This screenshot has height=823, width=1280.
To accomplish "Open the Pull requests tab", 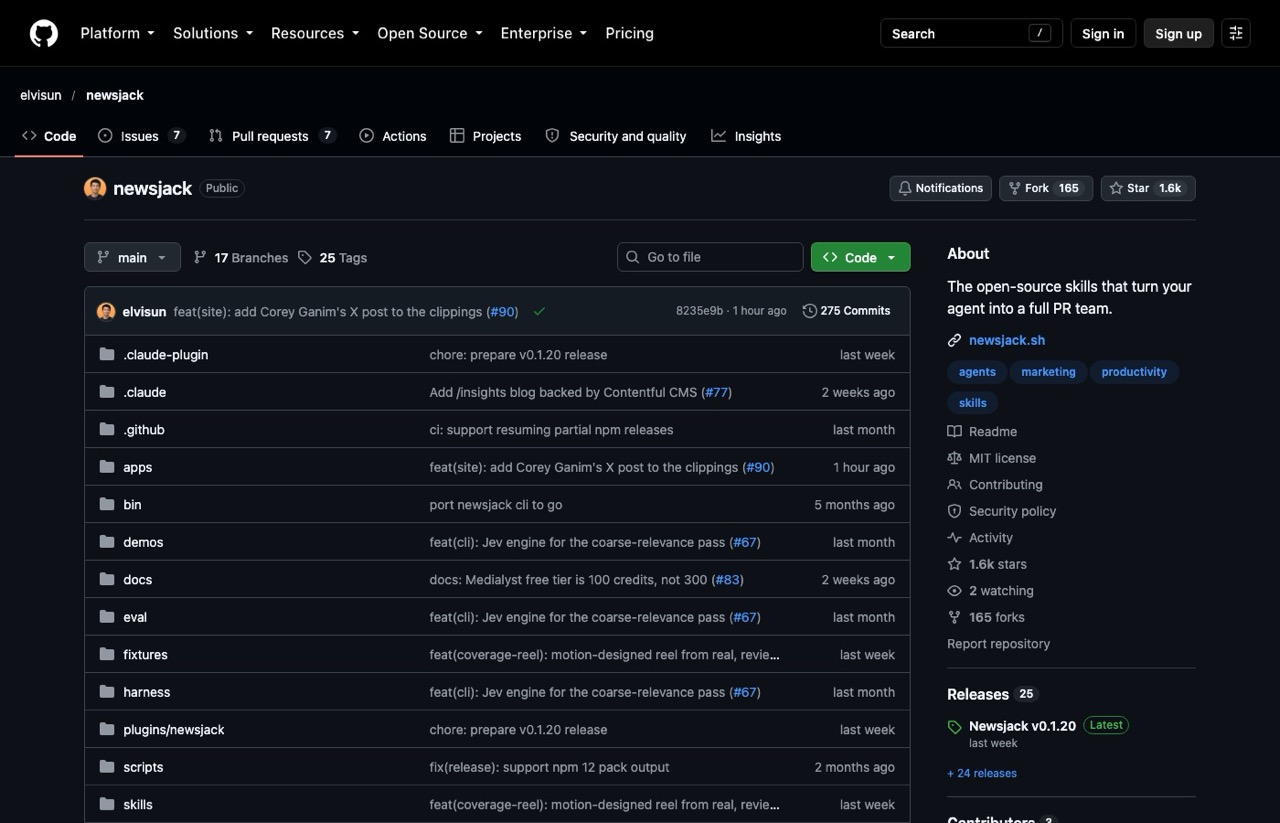I will pos(271,136).
